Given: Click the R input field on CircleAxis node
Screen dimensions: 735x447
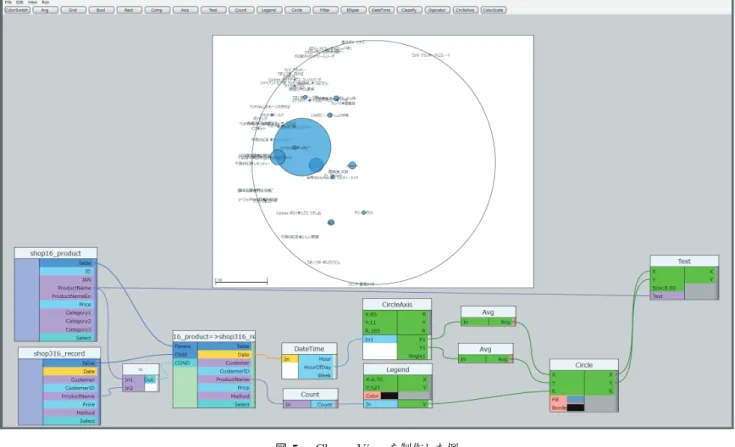Looking at the screenshot, I should coord(380,331).
